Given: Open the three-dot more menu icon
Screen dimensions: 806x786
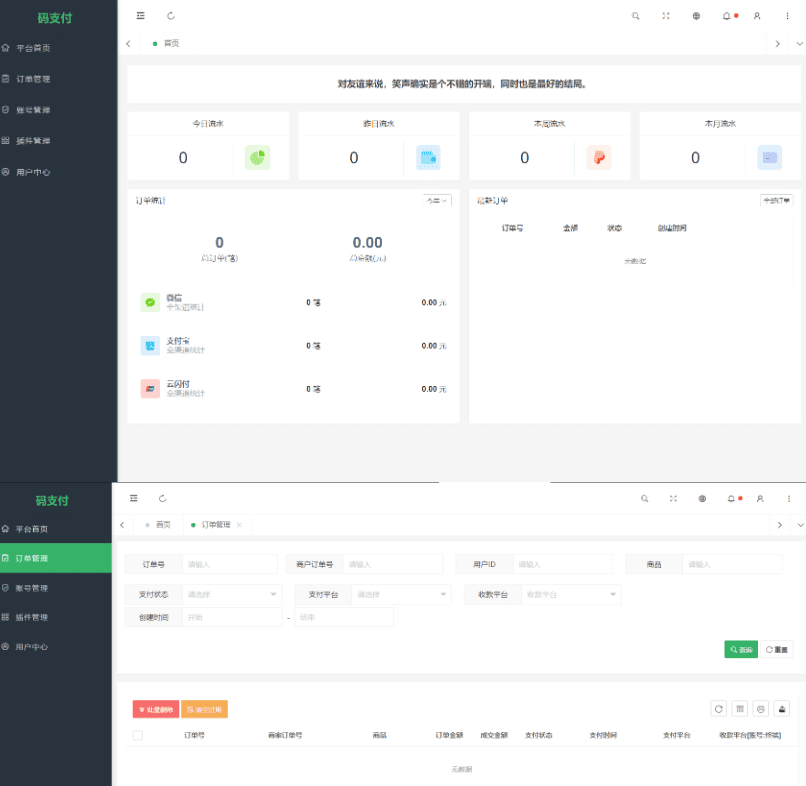Looking at the screenshot, I should [x=788, y=17].
